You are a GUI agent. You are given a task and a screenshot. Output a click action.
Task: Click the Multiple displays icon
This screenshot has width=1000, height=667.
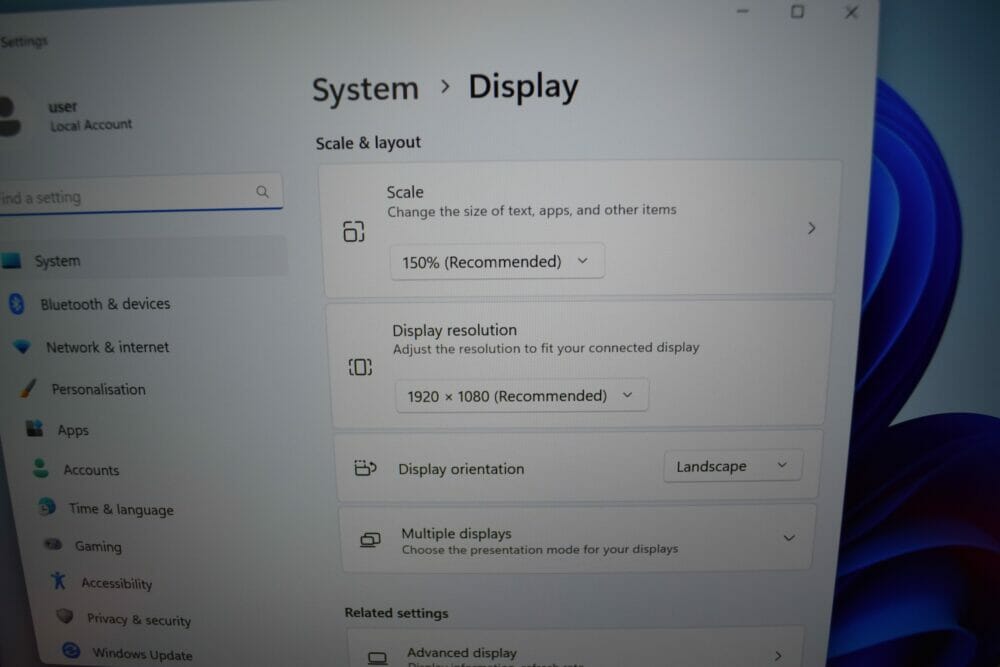pos(370,540)
